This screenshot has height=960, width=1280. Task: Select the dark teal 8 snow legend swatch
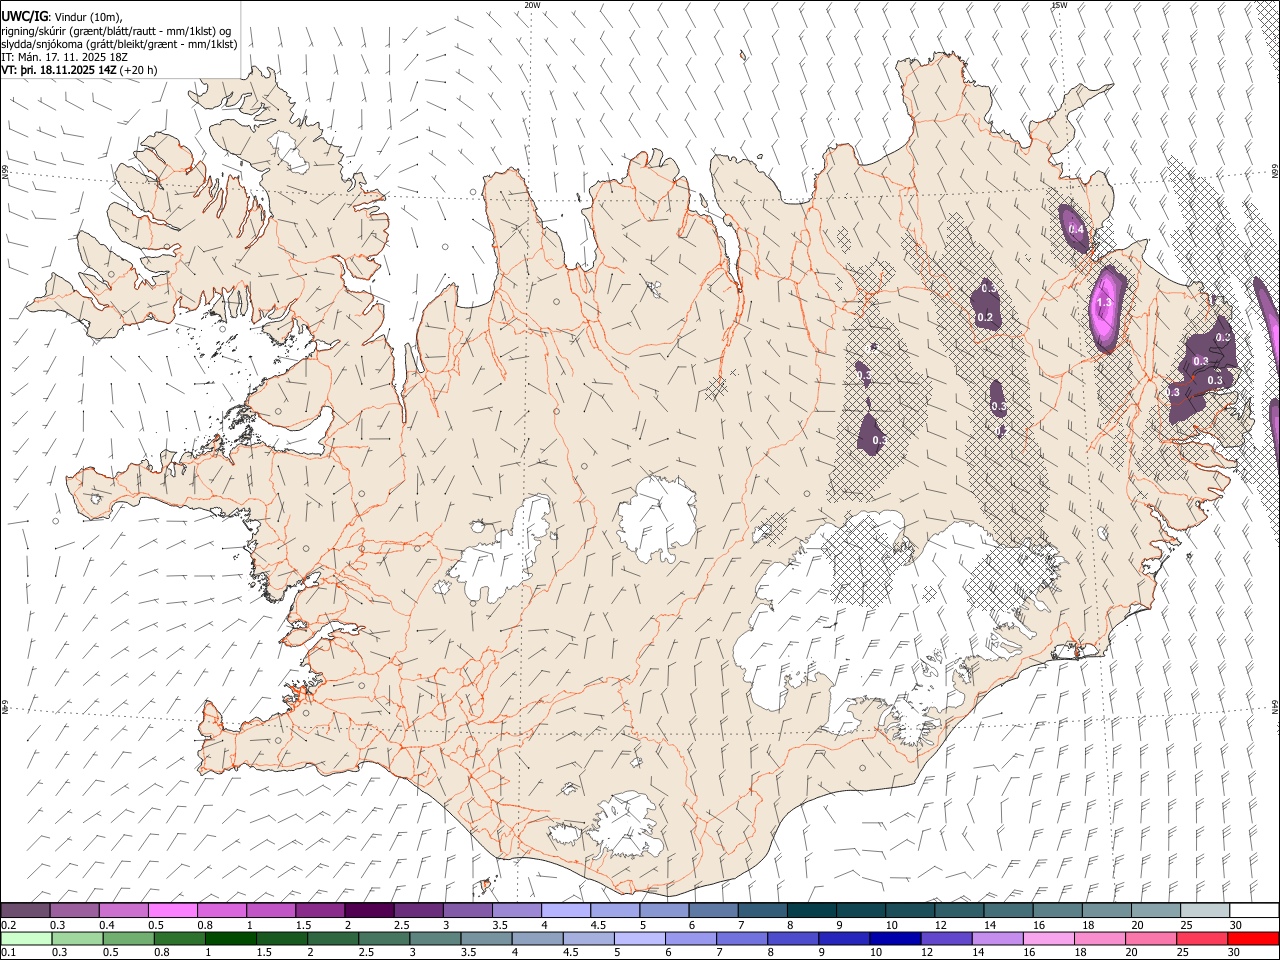click(x=812, y=911)
